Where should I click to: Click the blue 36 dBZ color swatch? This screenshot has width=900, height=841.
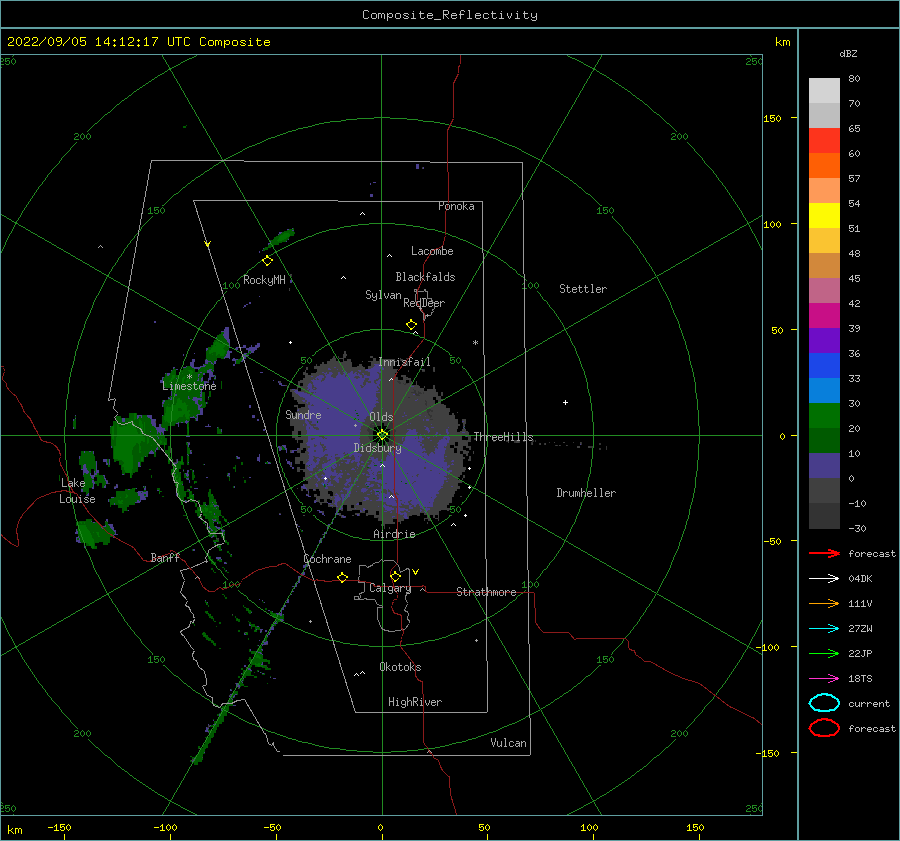[824, 365]
